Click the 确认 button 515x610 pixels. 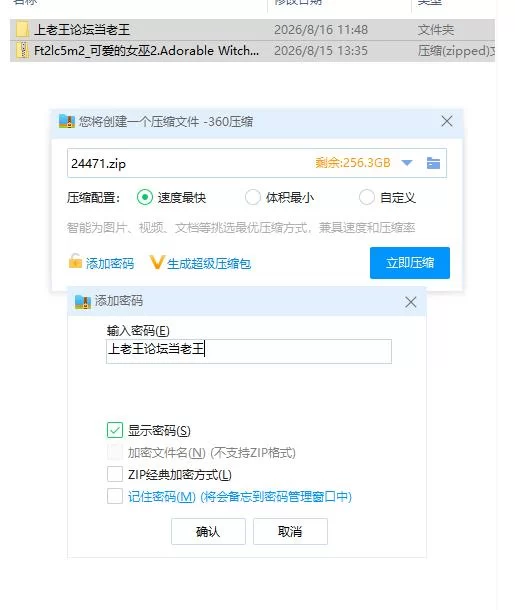[208, 531]
